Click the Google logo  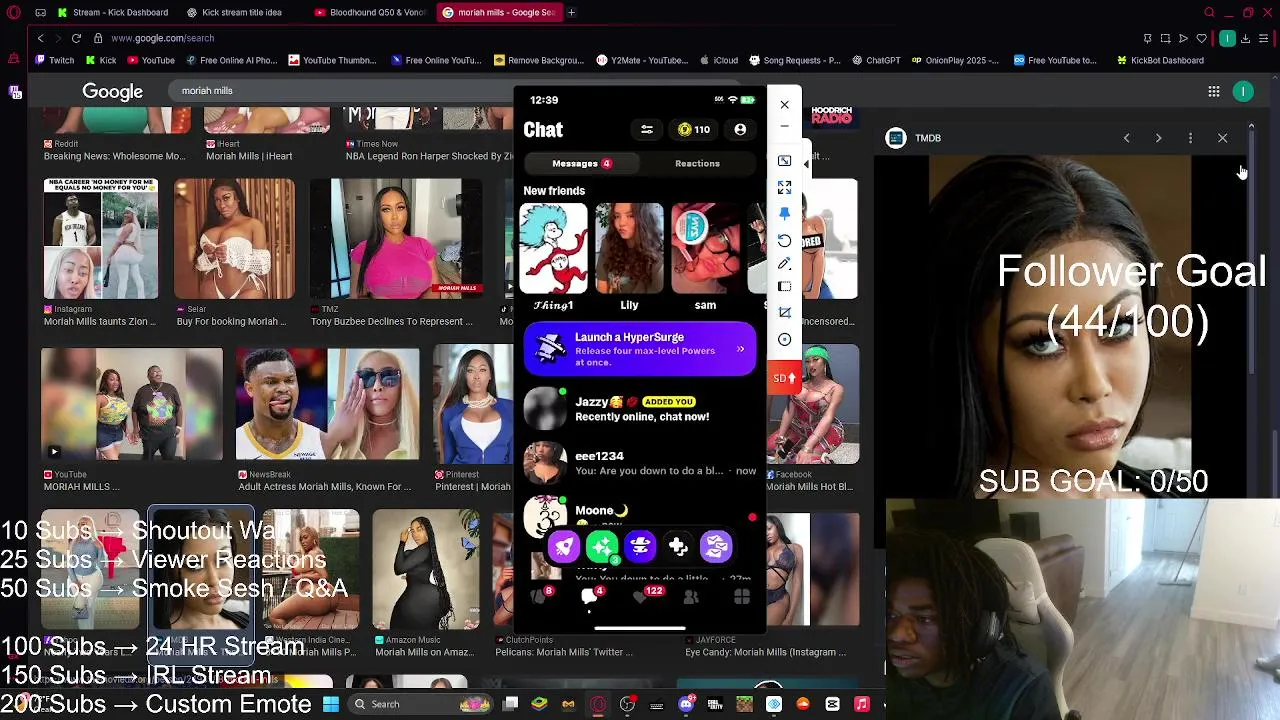pyautogui.click(x=112, y=91)
